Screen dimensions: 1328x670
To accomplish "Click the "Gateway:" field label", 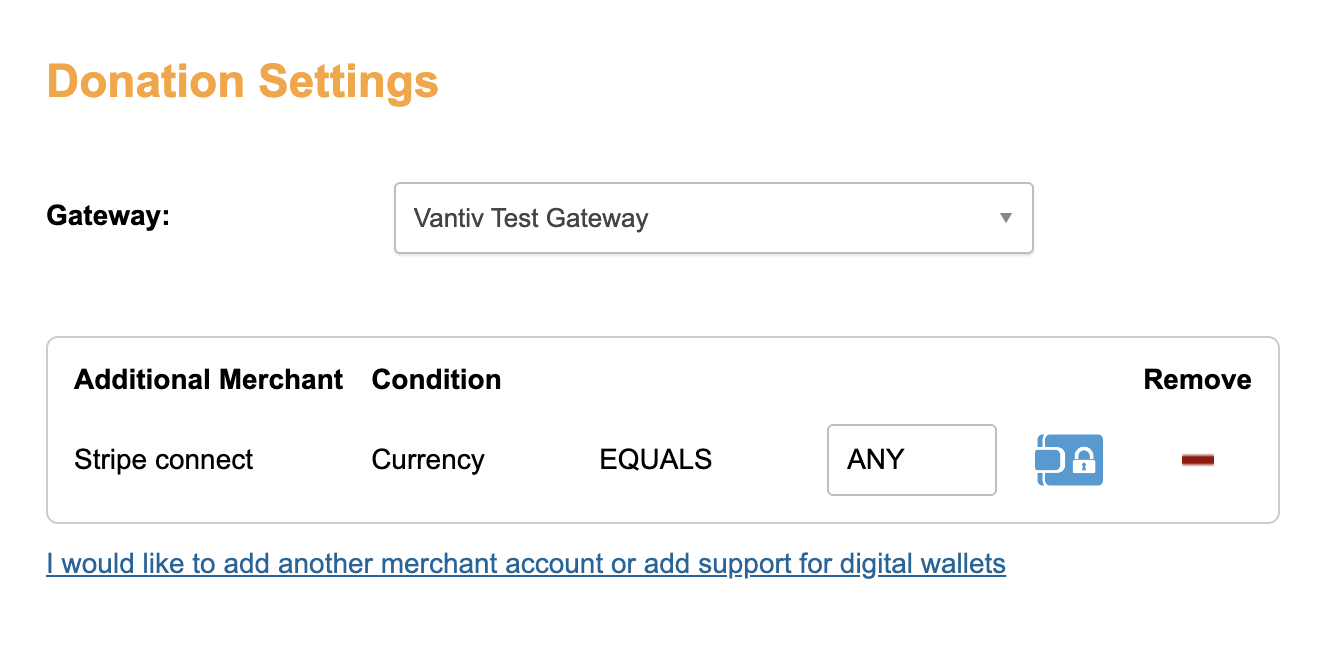I will point(108,216).
